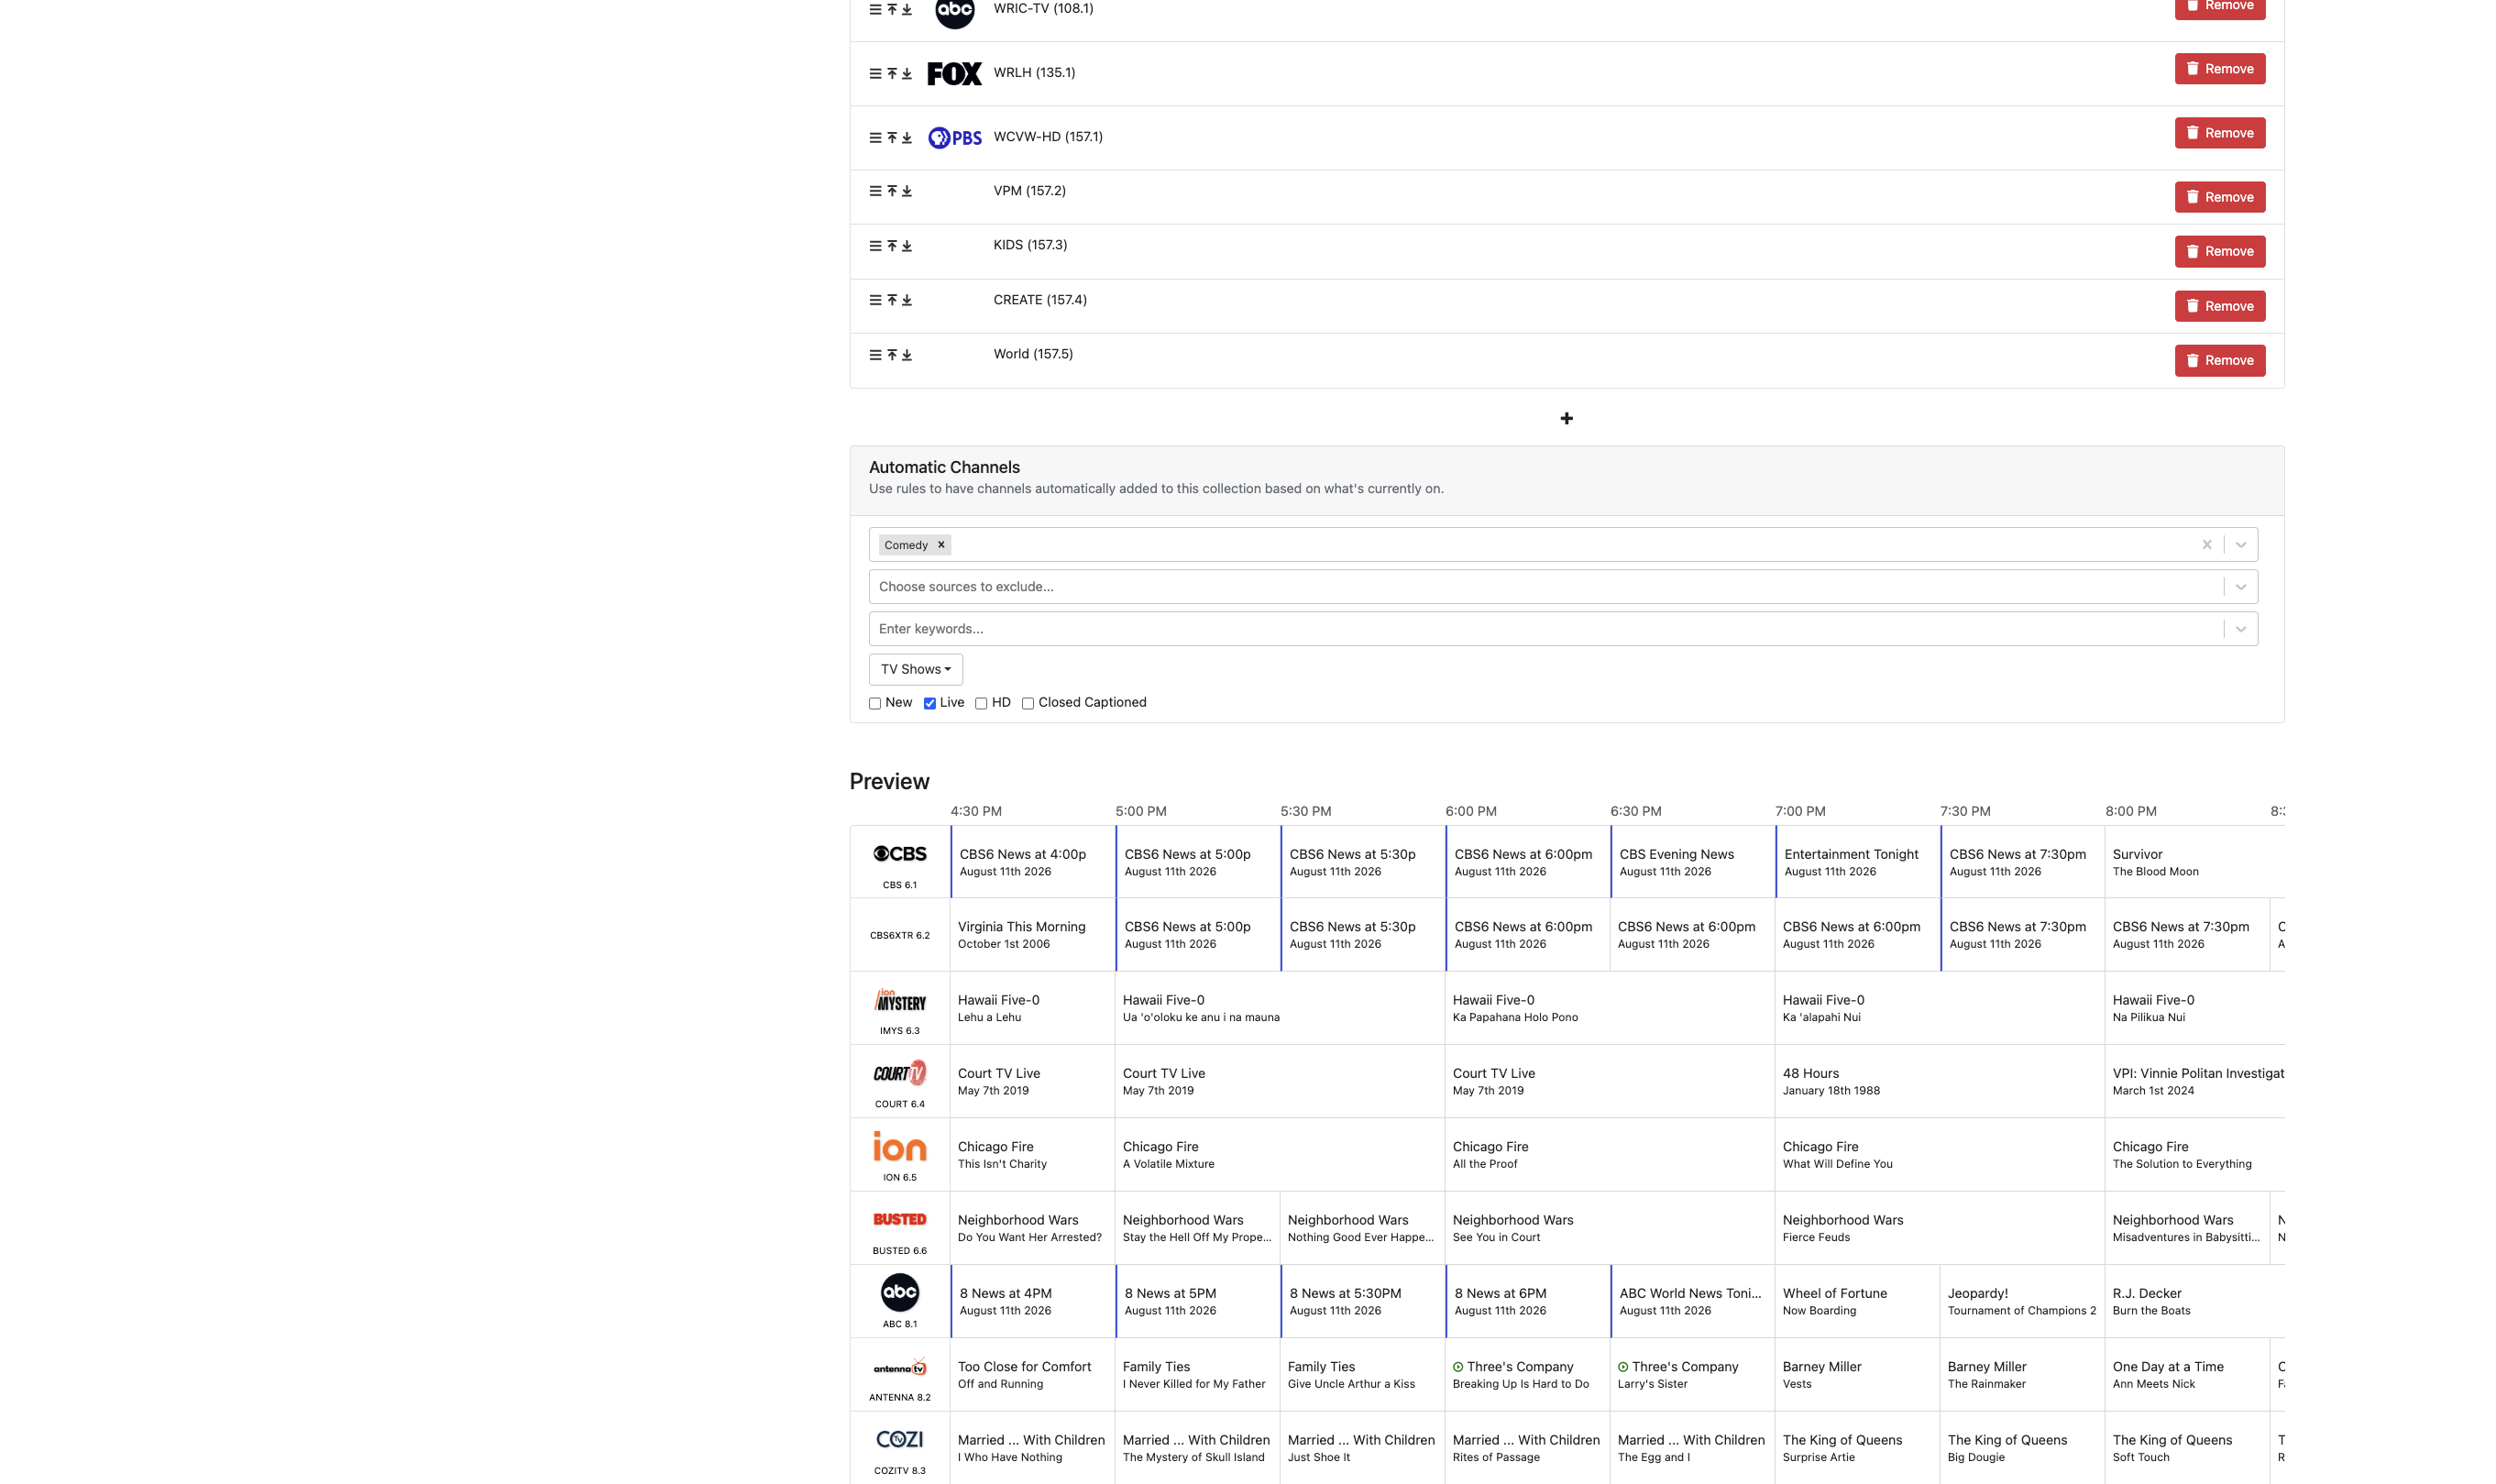
Task: Grab the drag handle for WRLH (135.1)
Action: (875, 74)
